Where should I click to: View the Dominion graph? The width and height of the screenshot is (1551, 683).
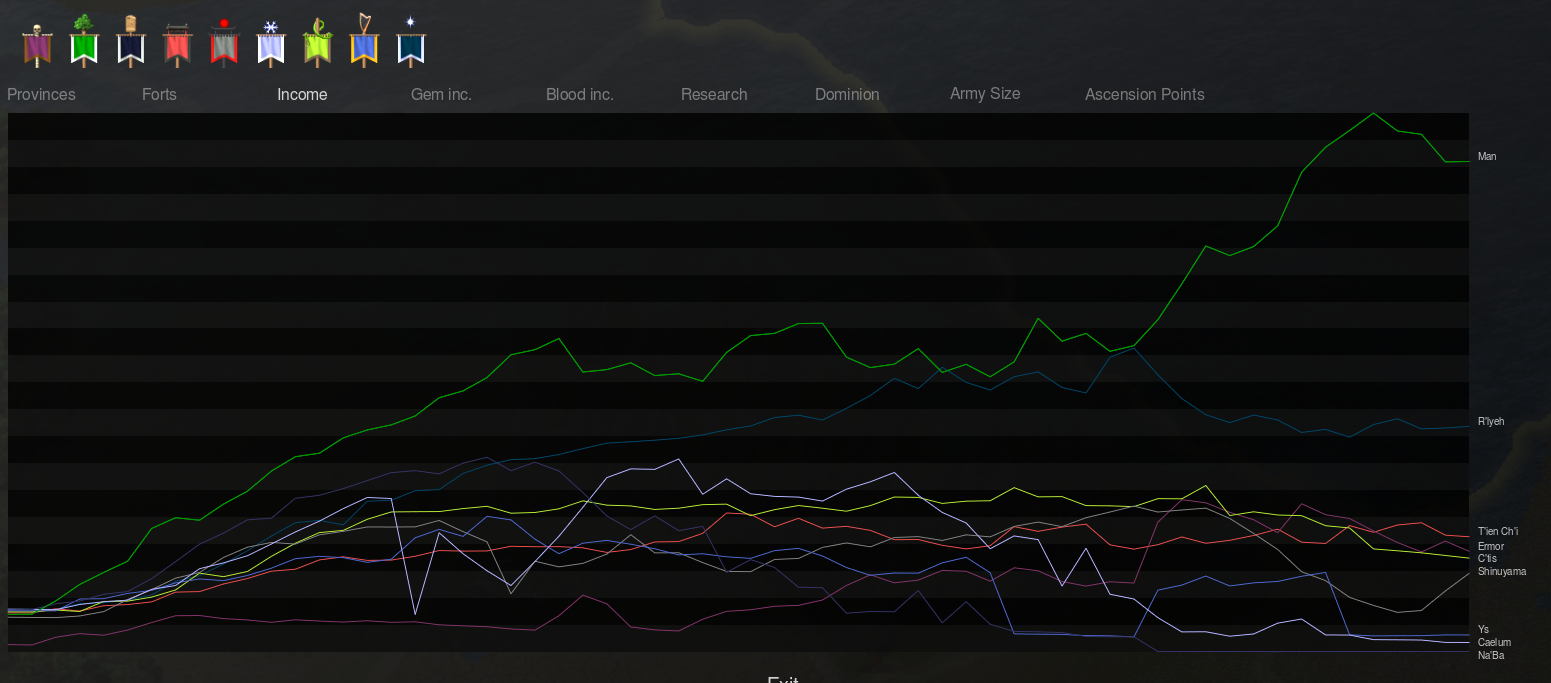point(847,94)
